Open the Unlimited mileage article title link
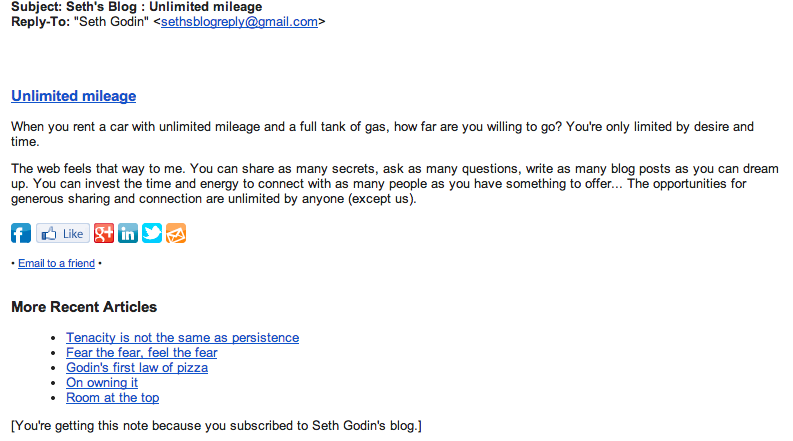793x441 pixels. (x=74, y=96)
